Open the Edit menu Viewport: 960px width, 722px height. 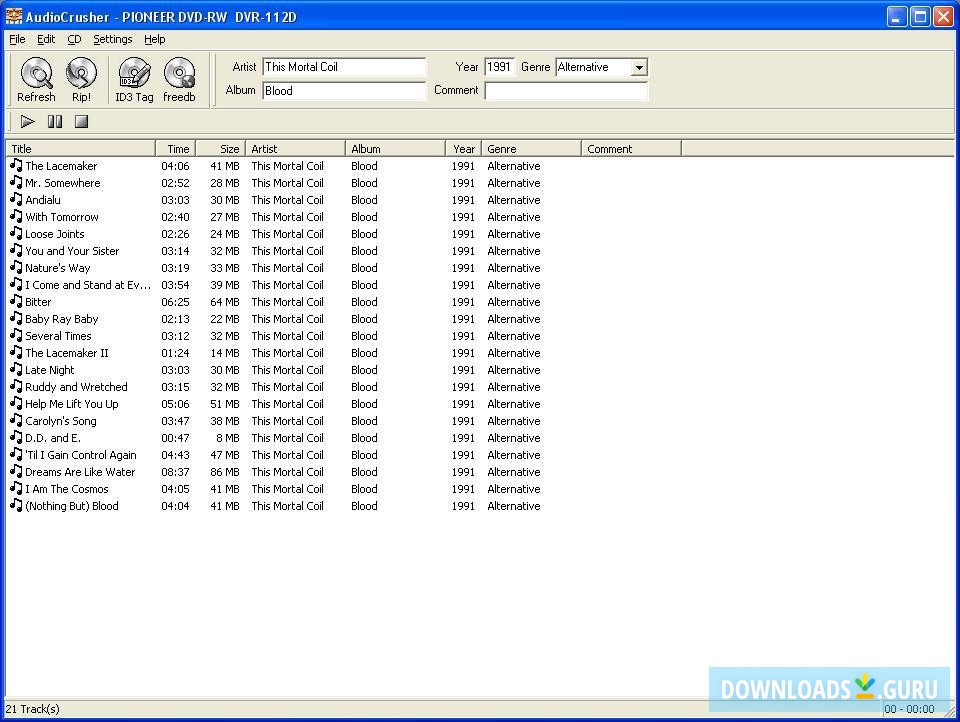[46, 39]
